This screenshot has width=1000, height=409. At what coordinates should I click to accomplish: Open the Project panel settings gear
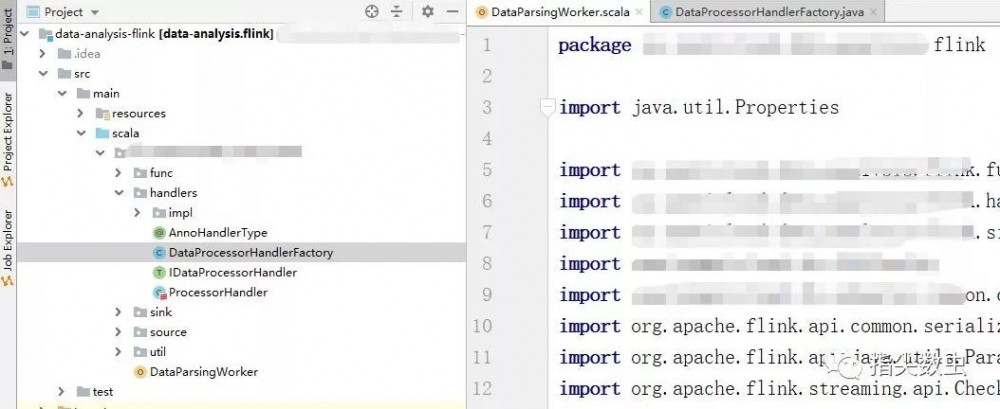point(427,11)
